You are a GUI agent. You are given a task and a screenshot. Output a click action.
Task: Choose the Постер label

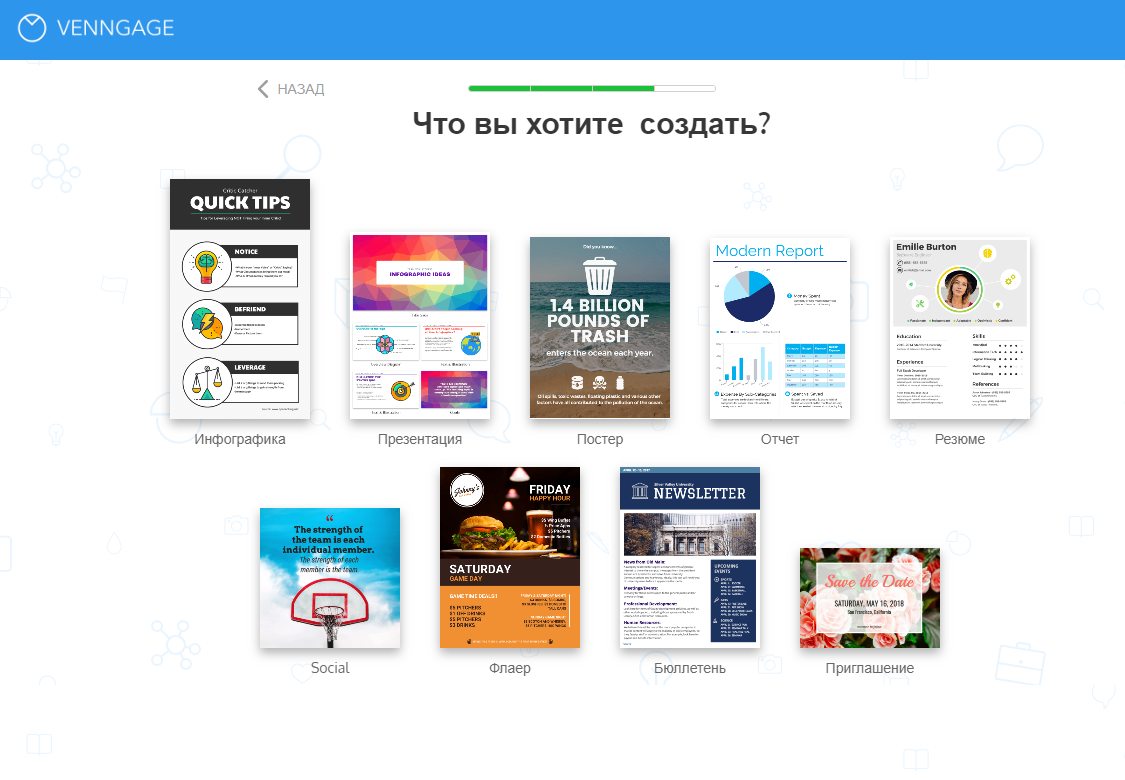coord(600,439)
